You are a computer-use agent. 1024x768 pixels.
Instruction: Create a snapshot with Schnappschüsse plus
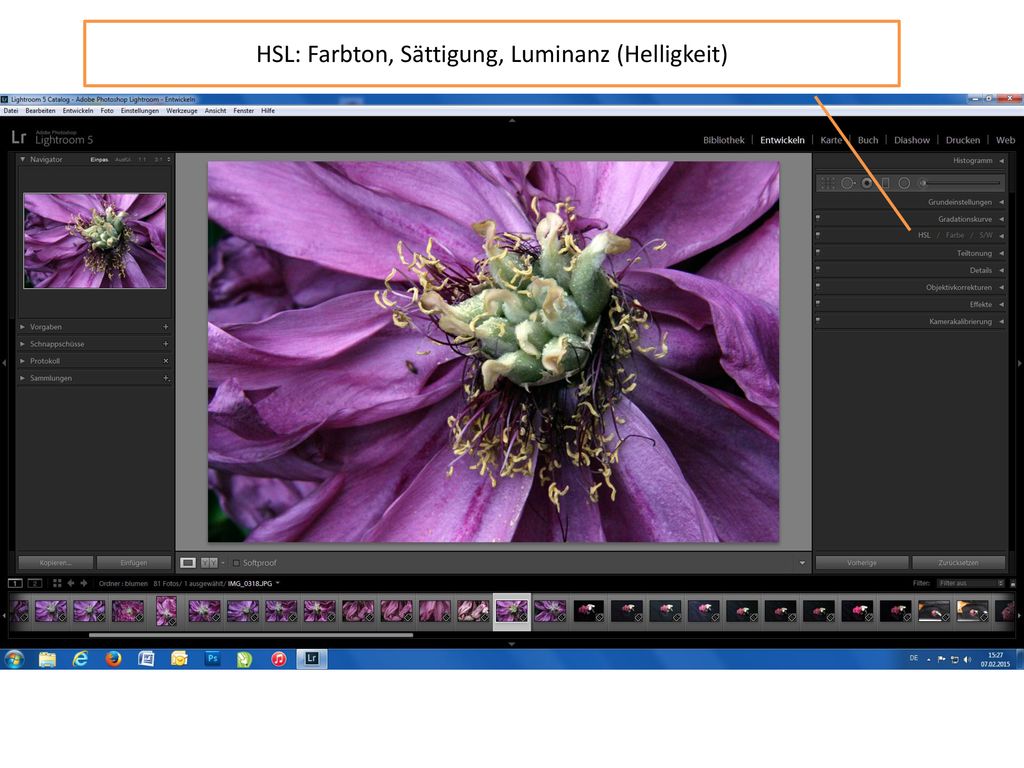pos(166,344)
